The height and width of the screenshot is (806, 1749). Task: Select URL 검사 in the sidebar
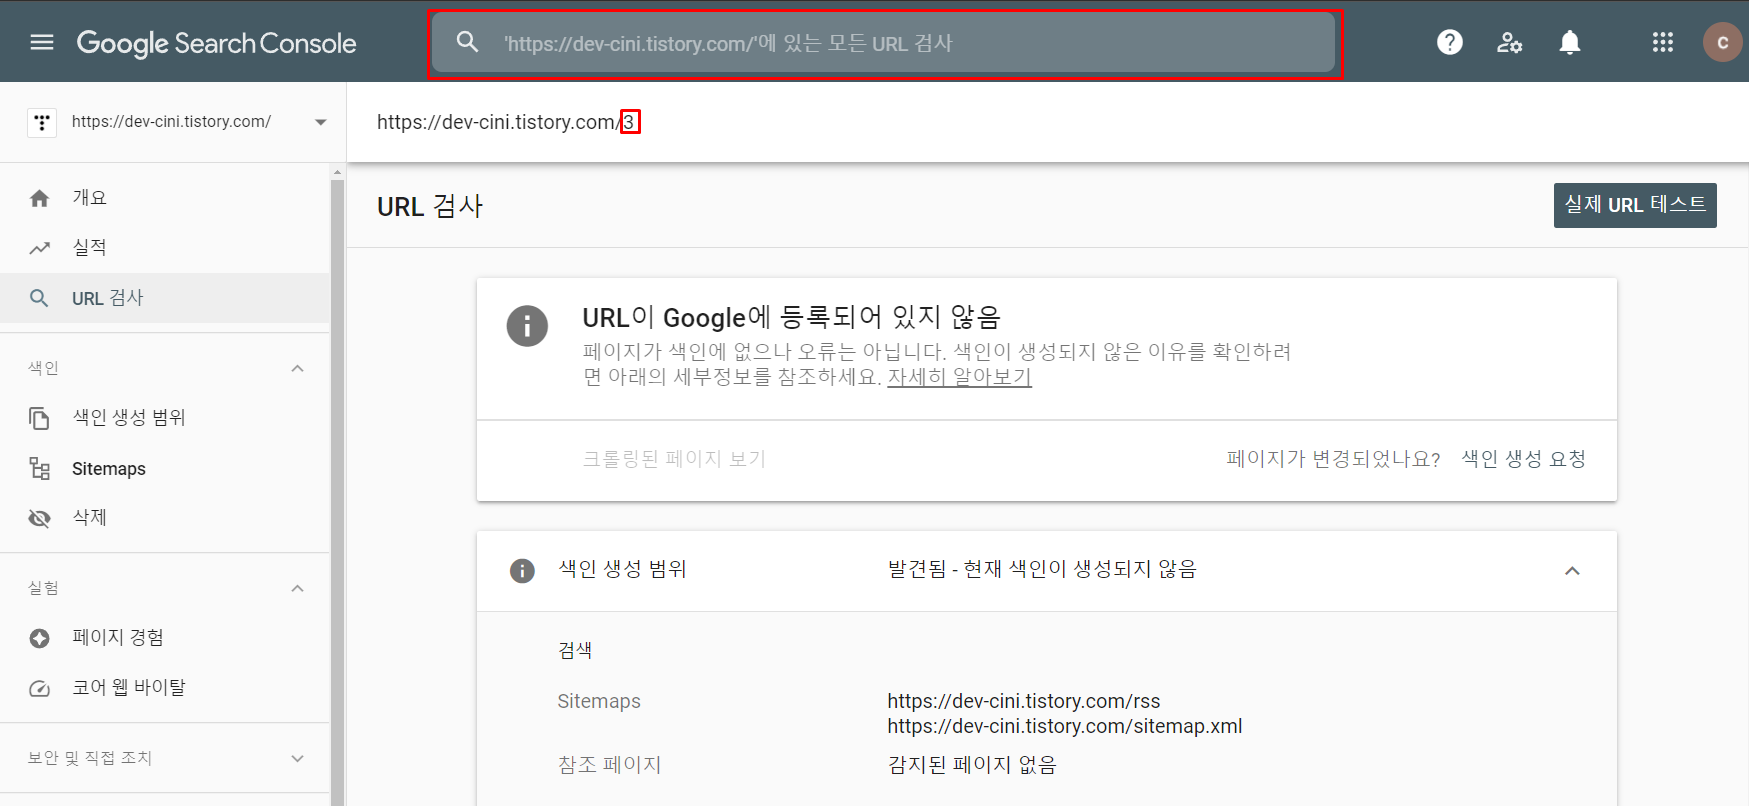pos(165,298)
